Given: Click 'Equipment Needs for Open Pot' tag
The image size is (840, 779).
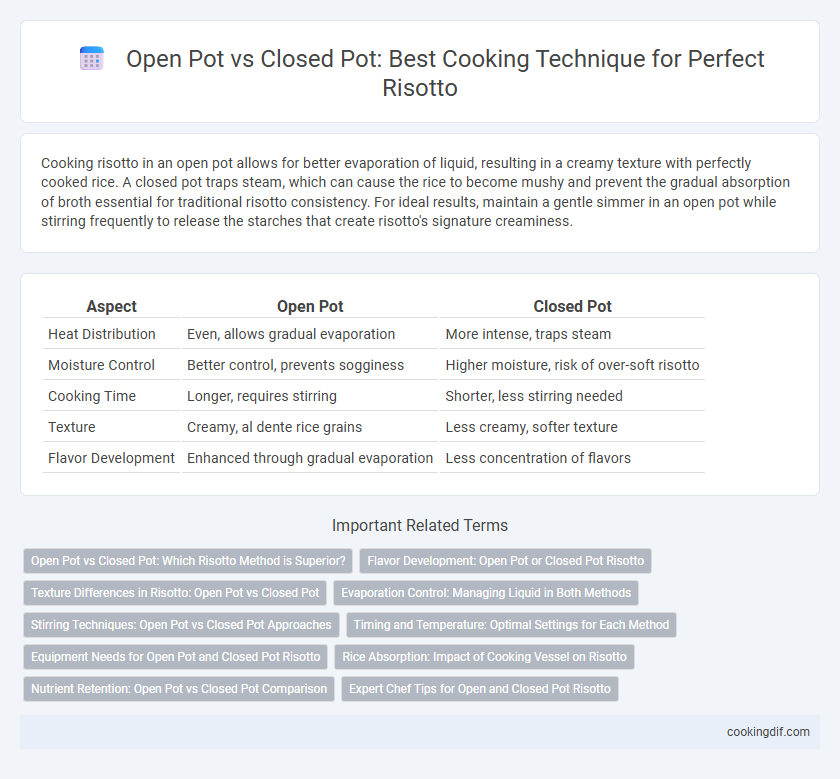Looking at the screenshot, I should coord(175,657).
